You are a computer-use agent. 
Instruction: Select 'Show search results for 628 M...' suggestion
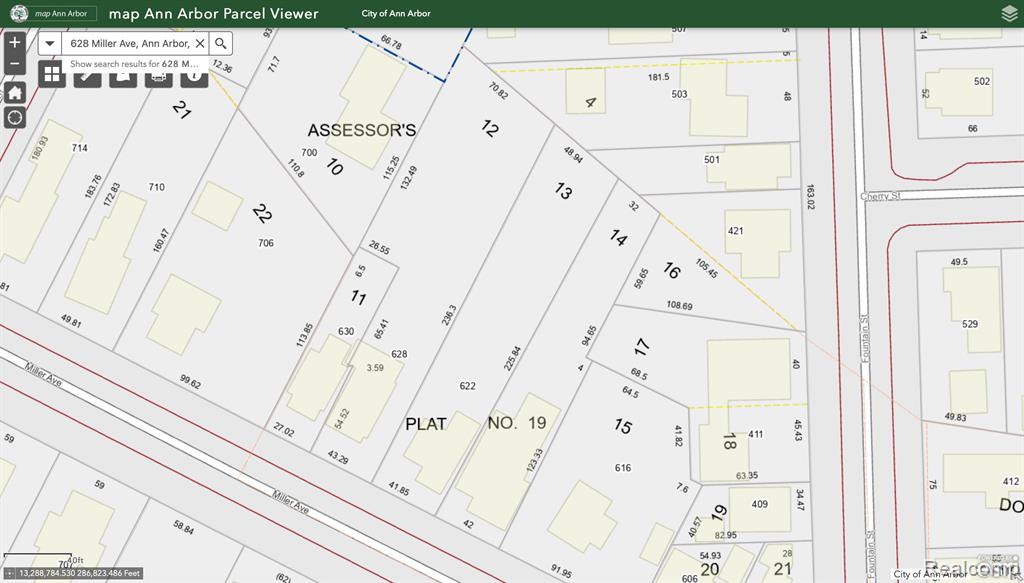135,64
